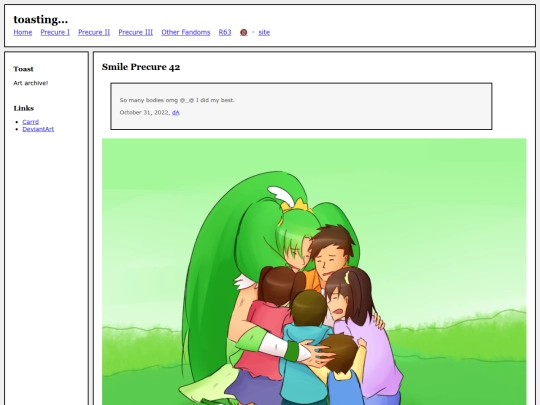540x405 pixels.
Task: Click the Smile Precure artwork image
Action: click(x=314, y=271)
